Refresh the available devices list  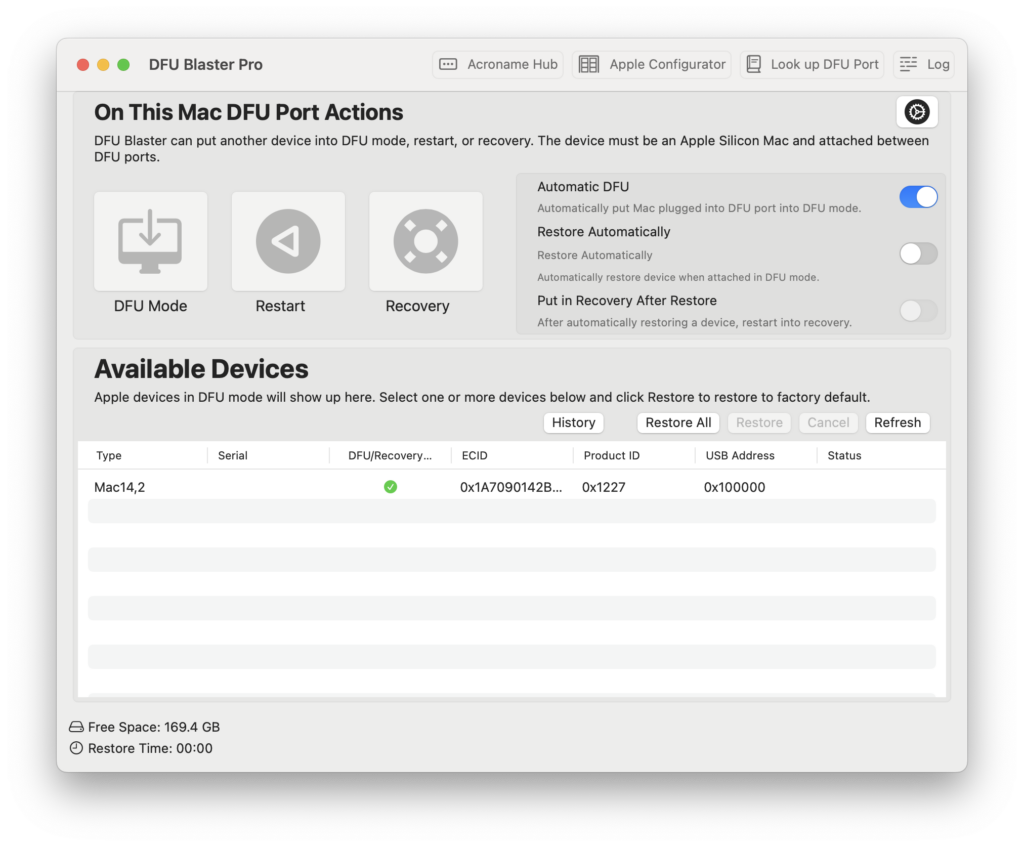click(x=897, y=423)
